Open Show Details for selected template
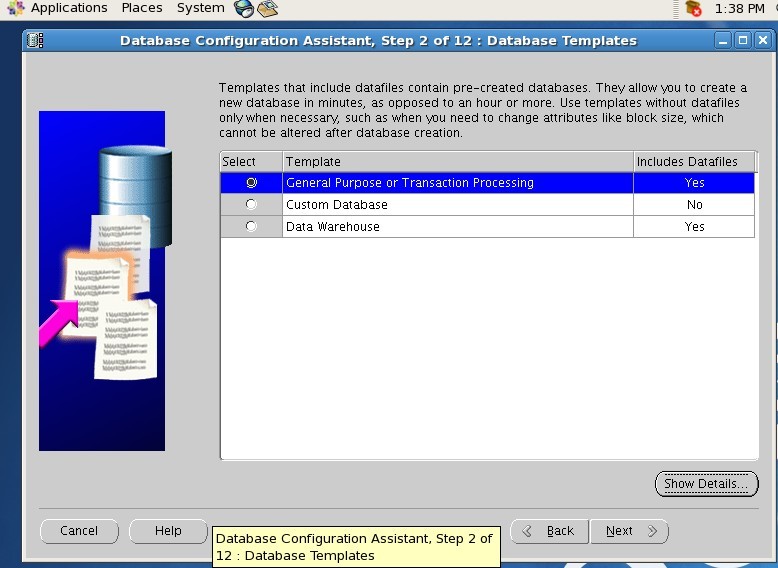The width and height of the screenshot is (778, 568). point(707,484)
